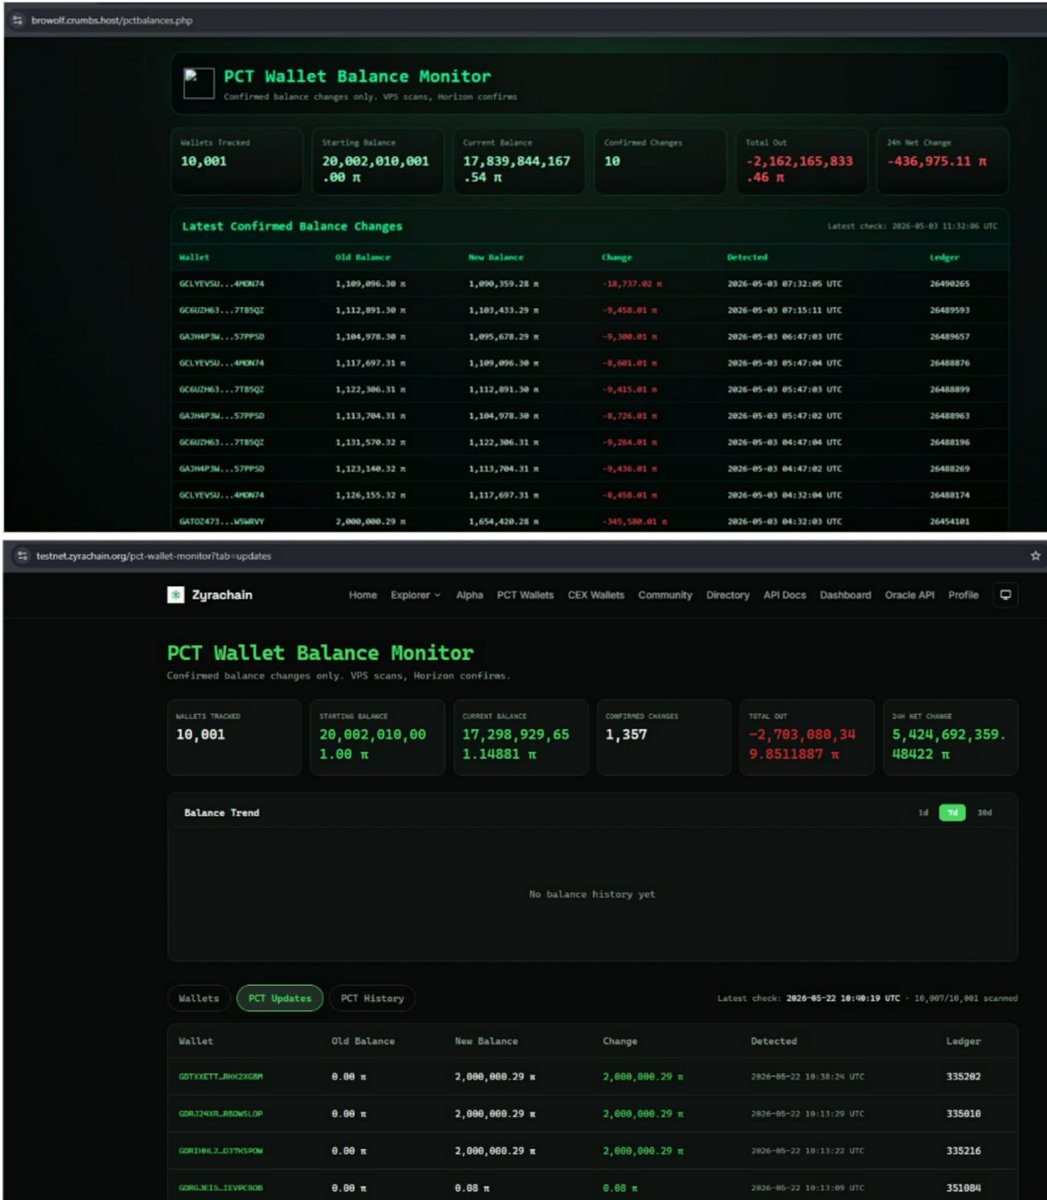Click the change value -18,737.02 π

coord(631,284)
